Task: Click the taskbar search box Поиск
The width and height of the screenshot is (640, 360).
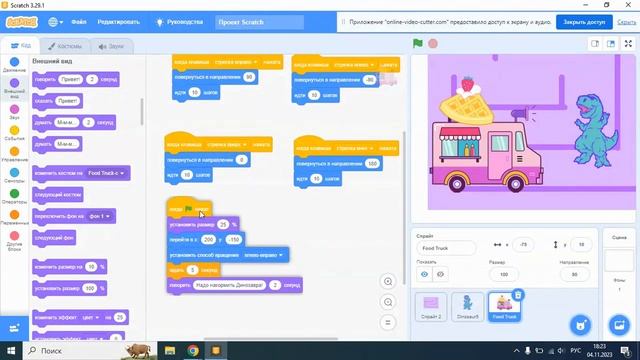Action: click(90, 351)
